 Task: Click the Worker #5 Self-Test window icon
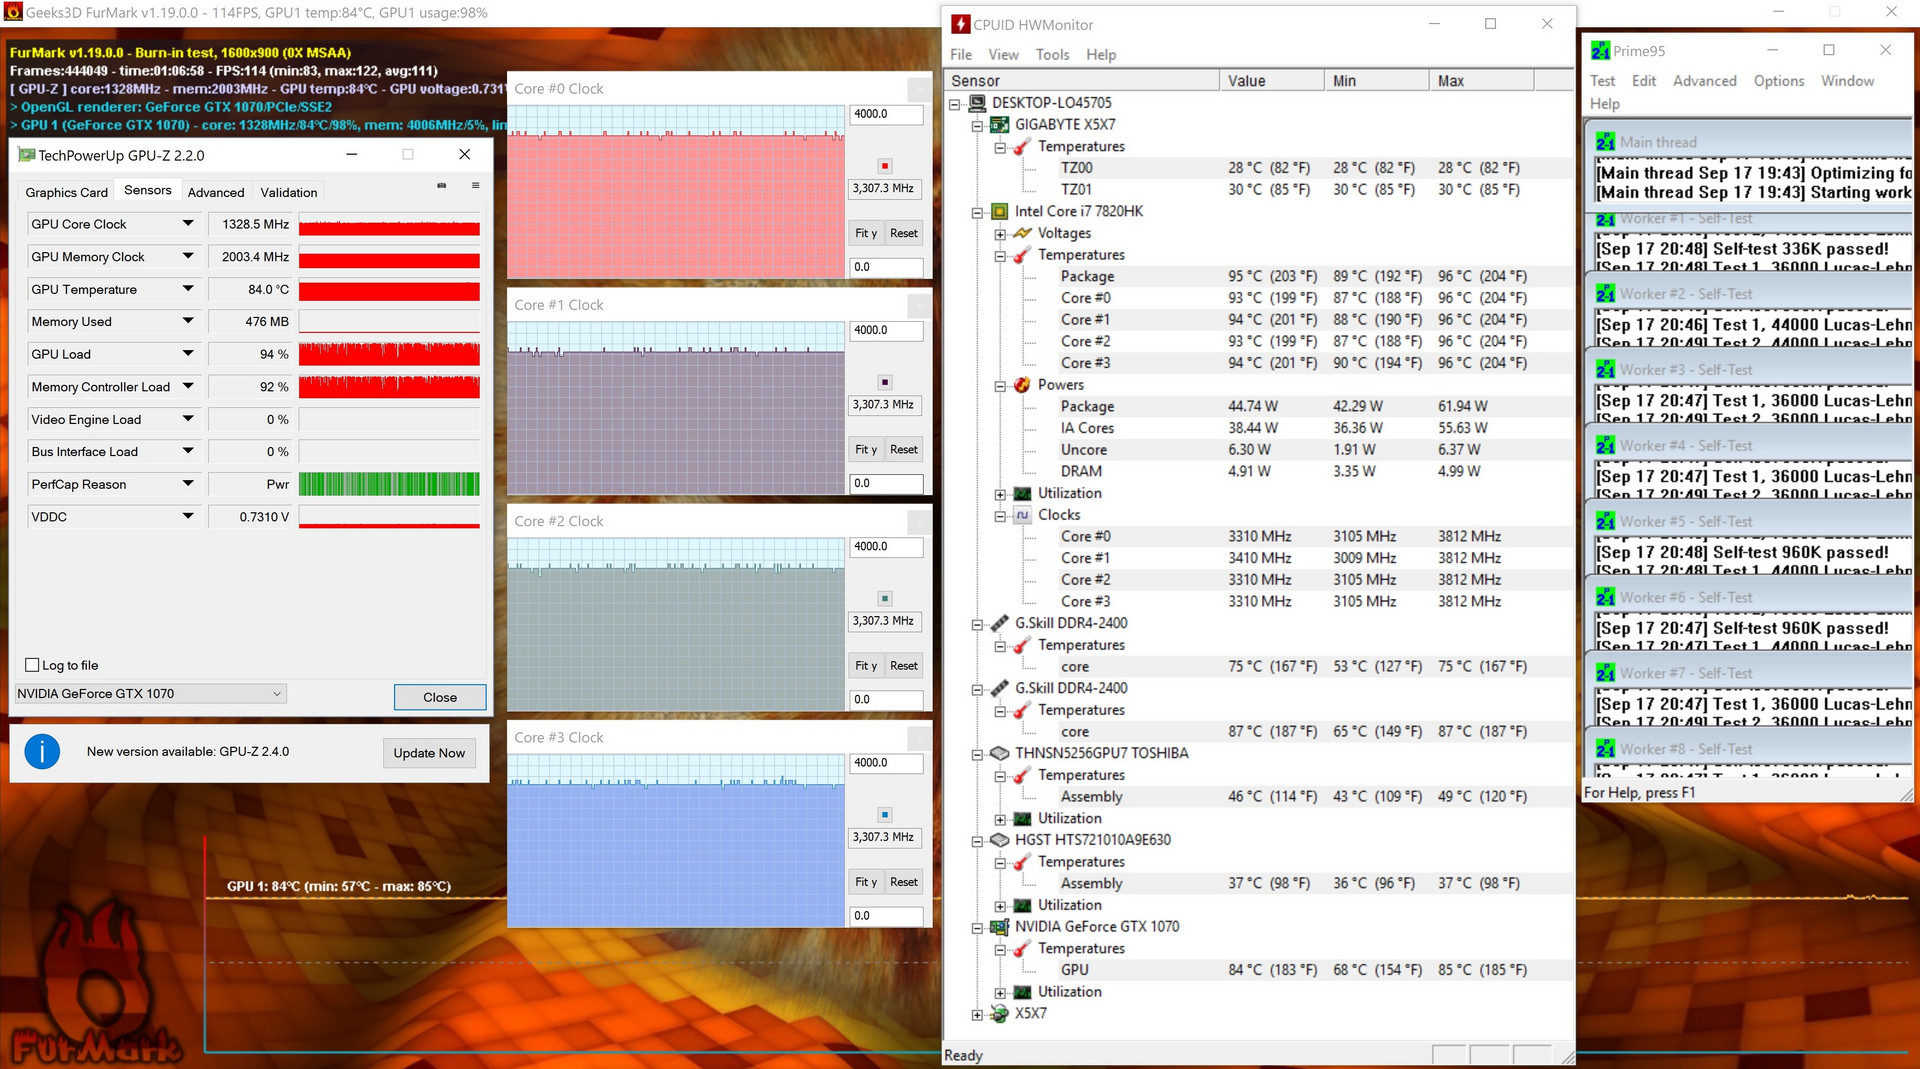tap(1605, 521)
